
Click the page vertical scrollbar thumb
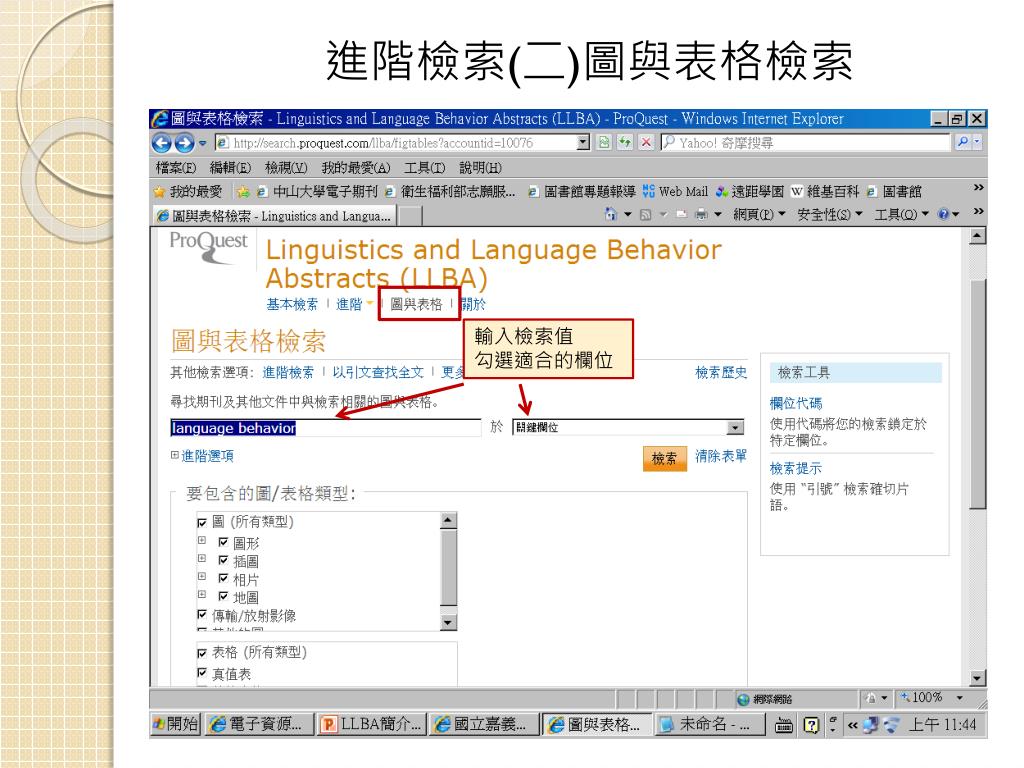pyautogui.click(x=978, y=394)
